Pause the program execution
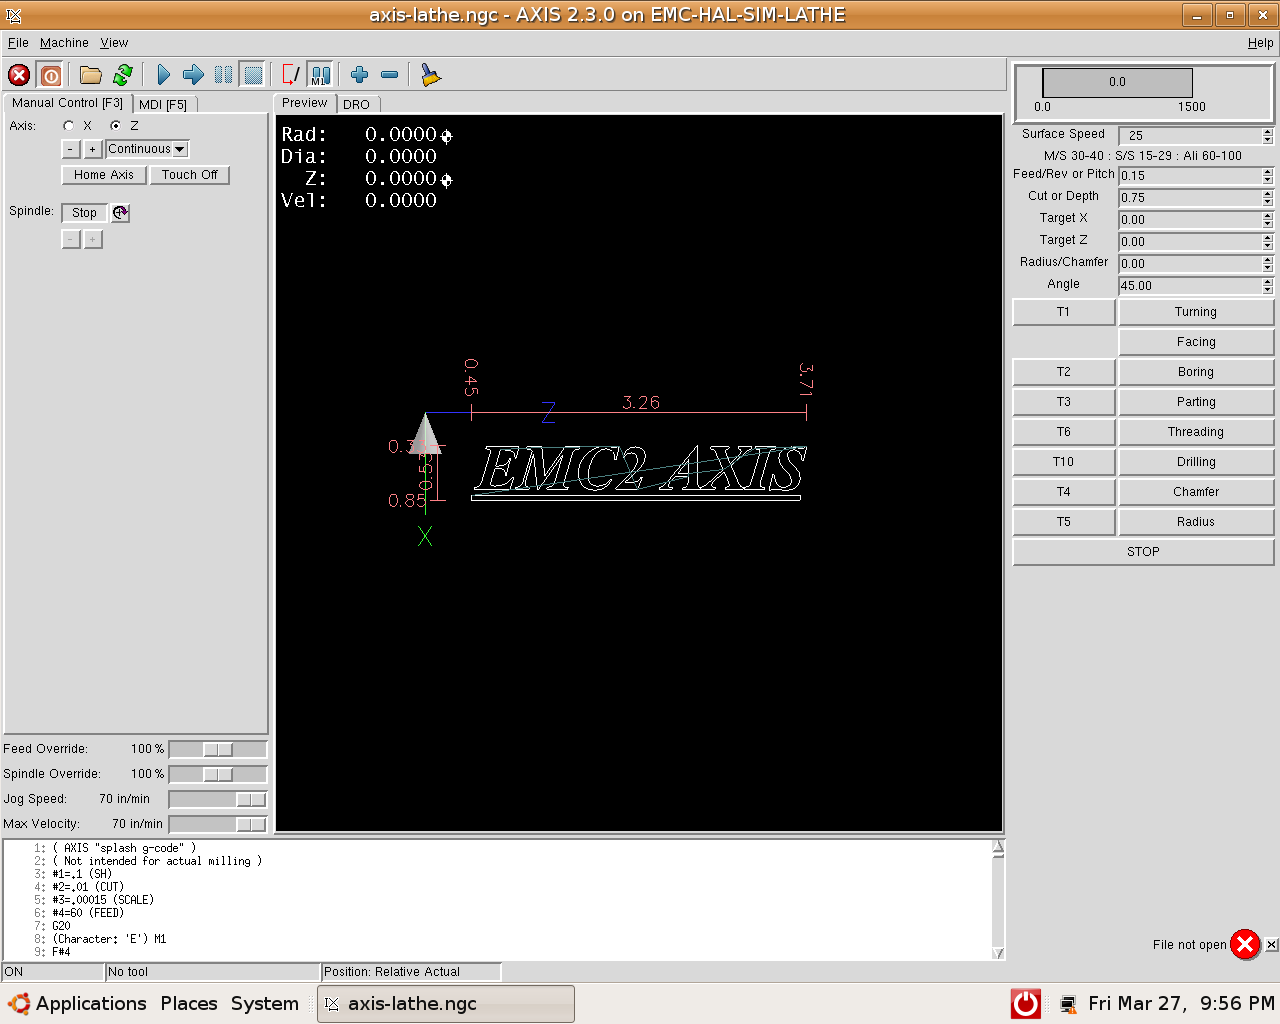This screenshot has width=1280, height=1024. (224, 75)
